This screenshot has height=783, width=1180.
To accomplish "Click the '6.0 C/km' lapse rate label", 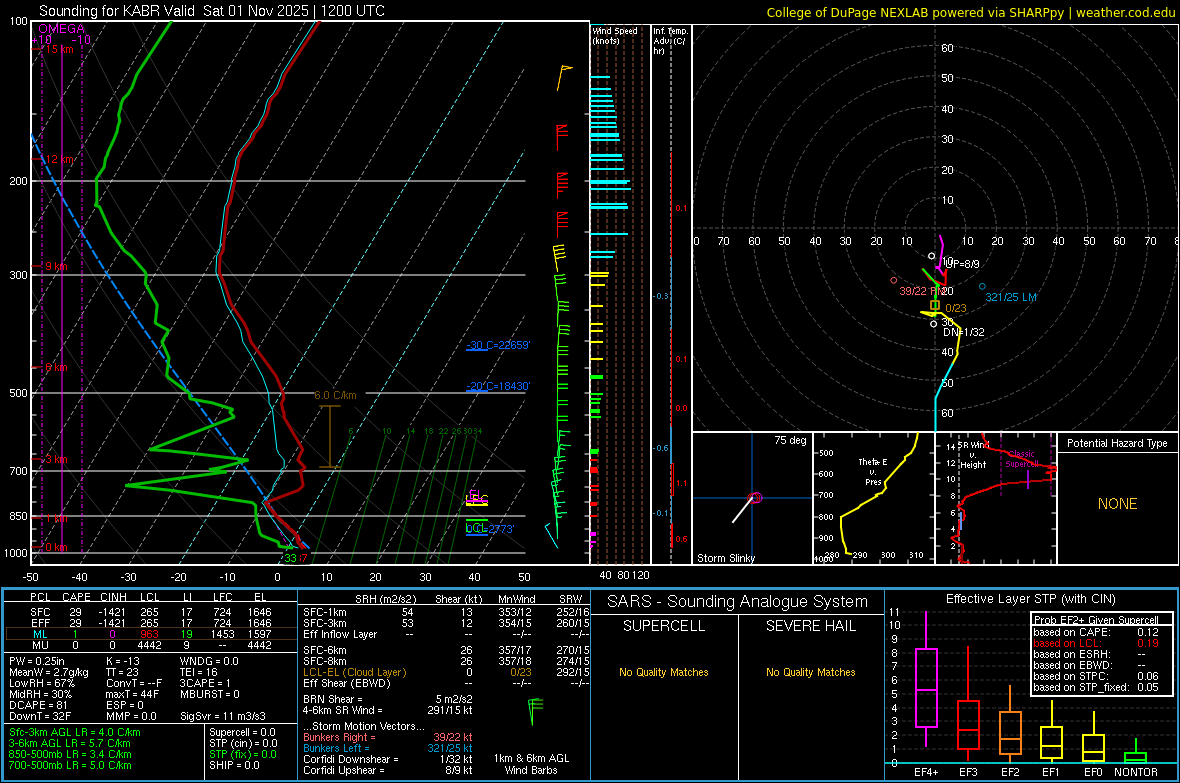I will 335,395.
